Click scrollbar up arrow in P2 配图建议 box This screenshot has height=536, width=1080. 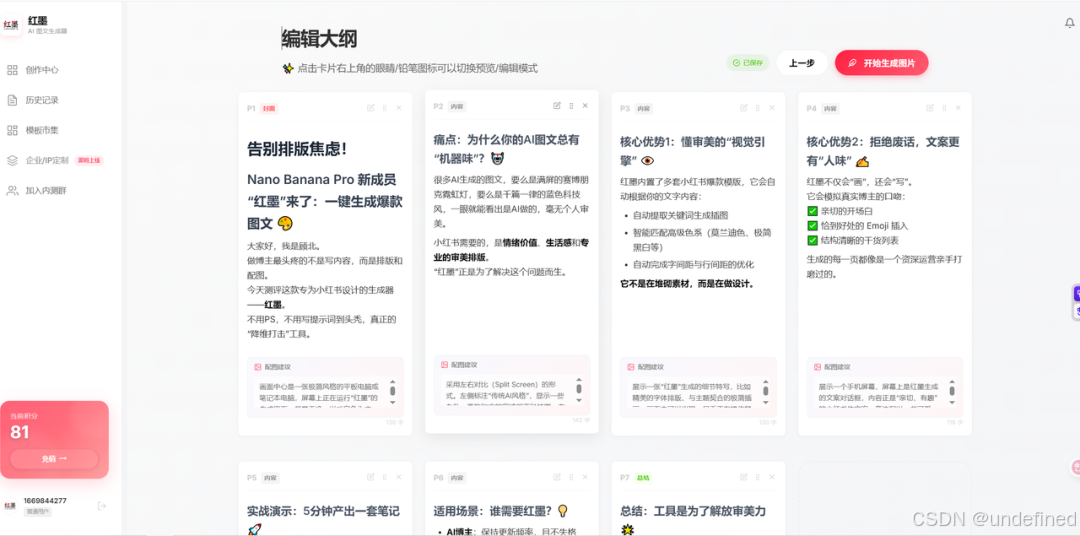pos(579,380)
